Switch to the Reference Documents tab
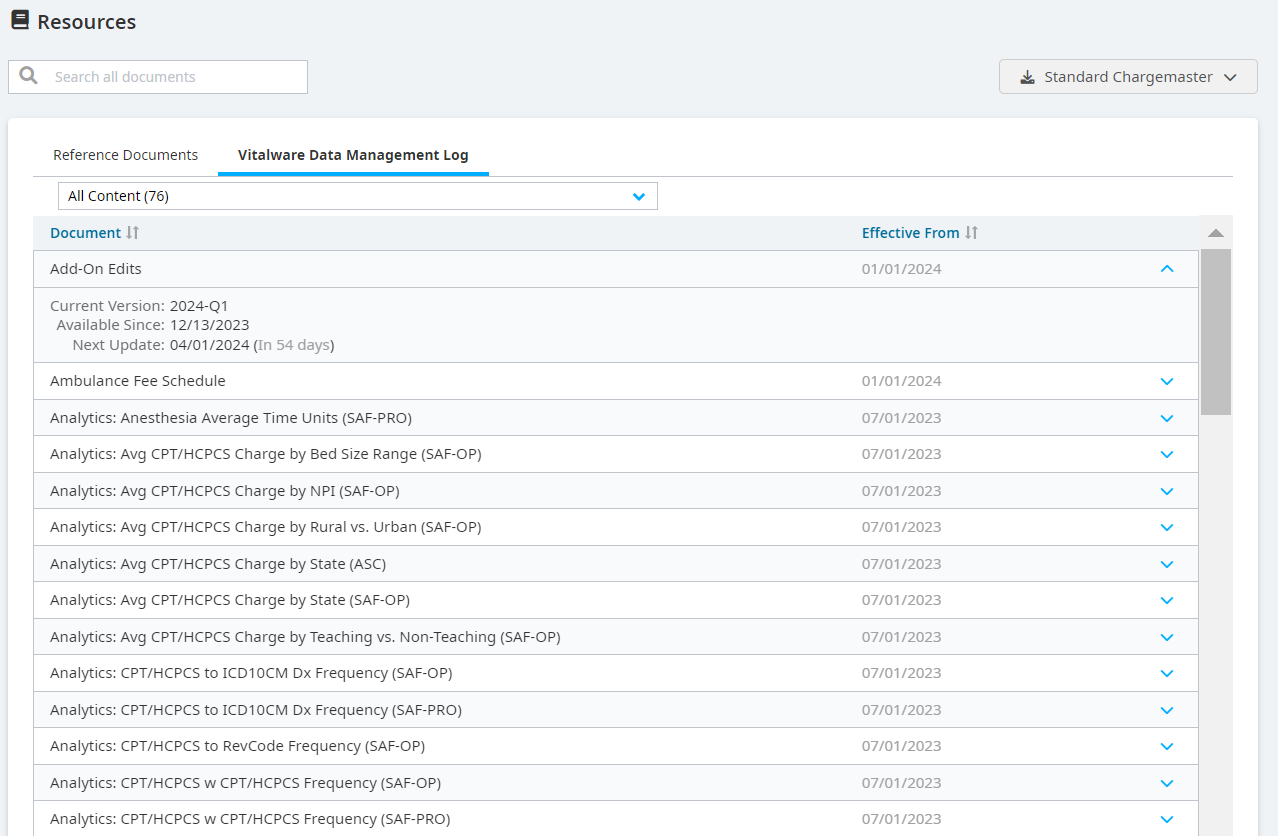The height and width of the screenshot is (836, 1278). click(x=125, y=155)
